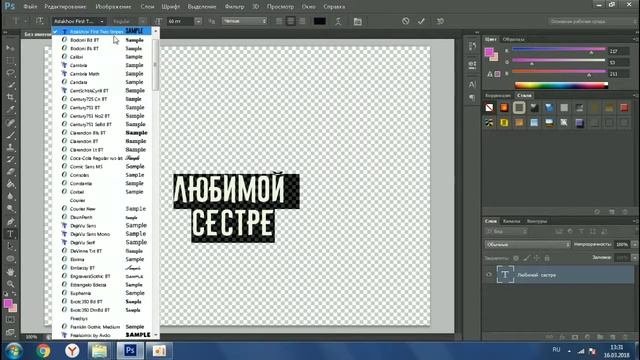Select the Brush tool in toolbox
The width and height of the screenshot is (640, 360).
11,134
